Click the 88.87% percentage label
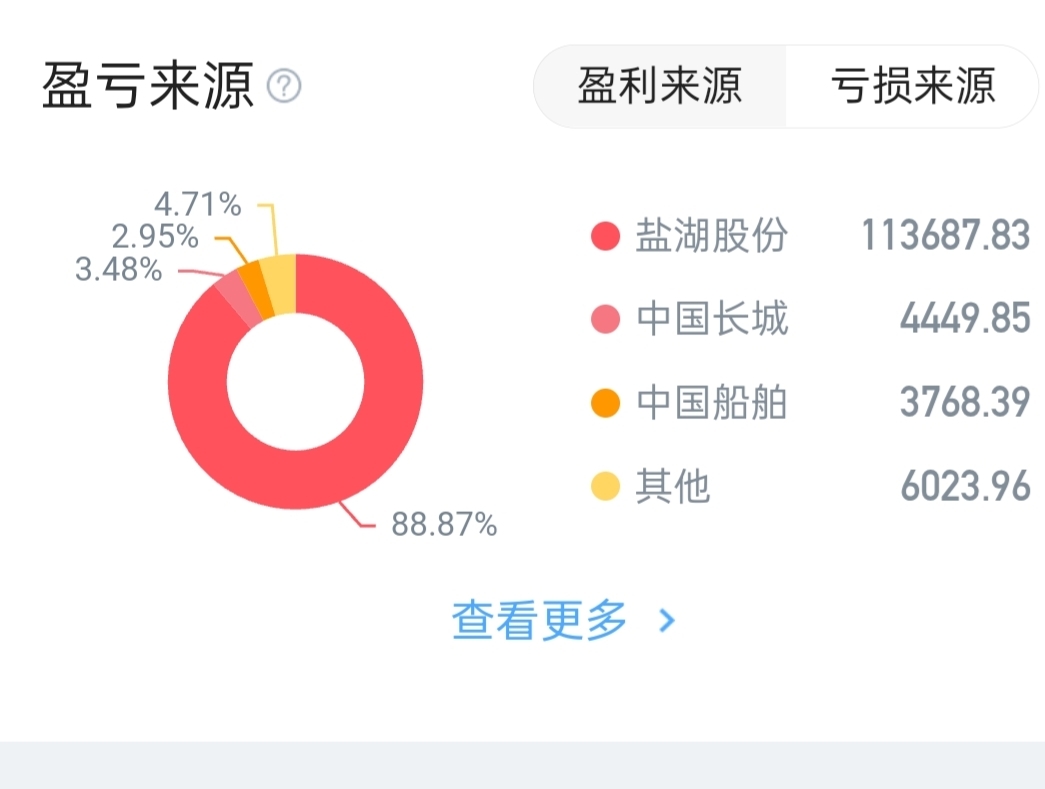 point(444,523)
